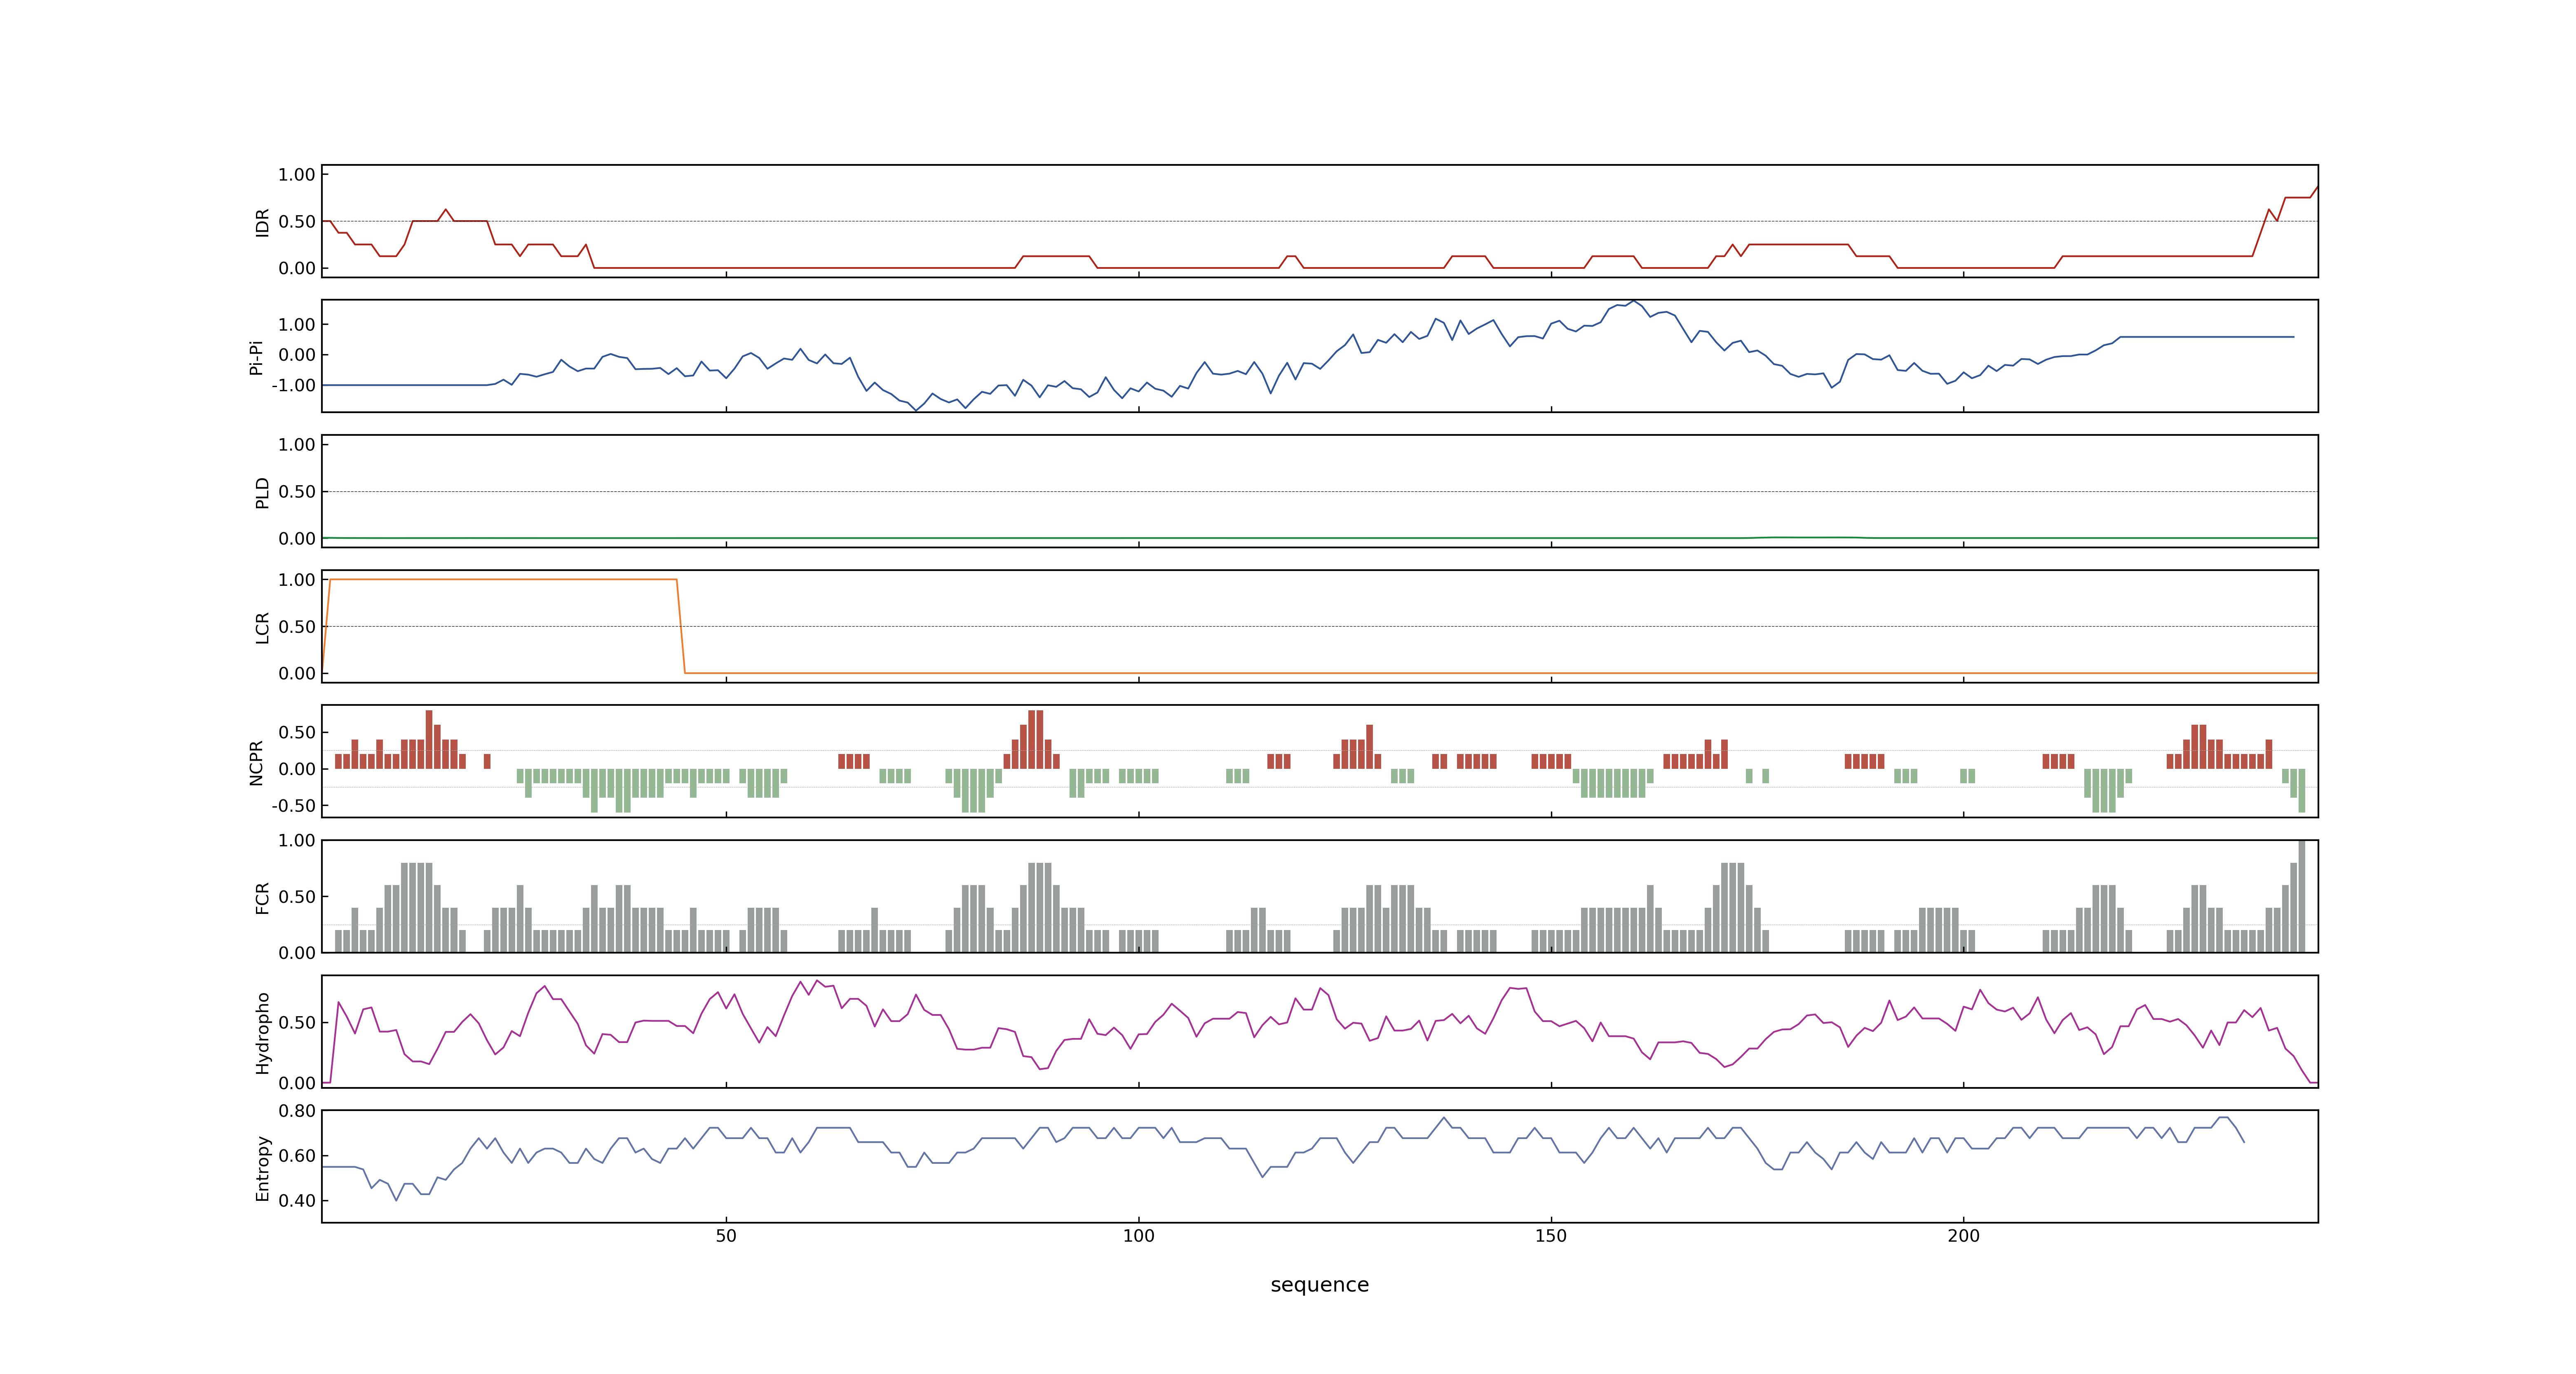Click the x-axis tick label 150
Viewport: 2576px width, 1374px height.
click(x=1551, y=1236)
